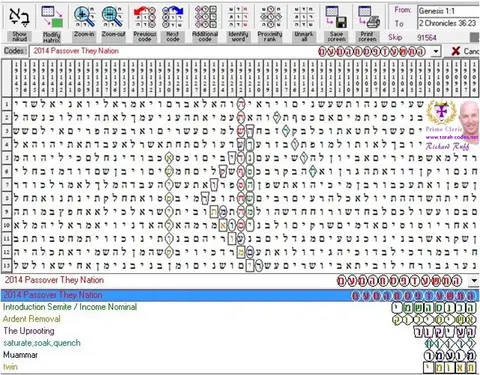Viewport: 480px width, 375px height.
Task: Click the Save screen label button
Action: [x=336, y=36]
